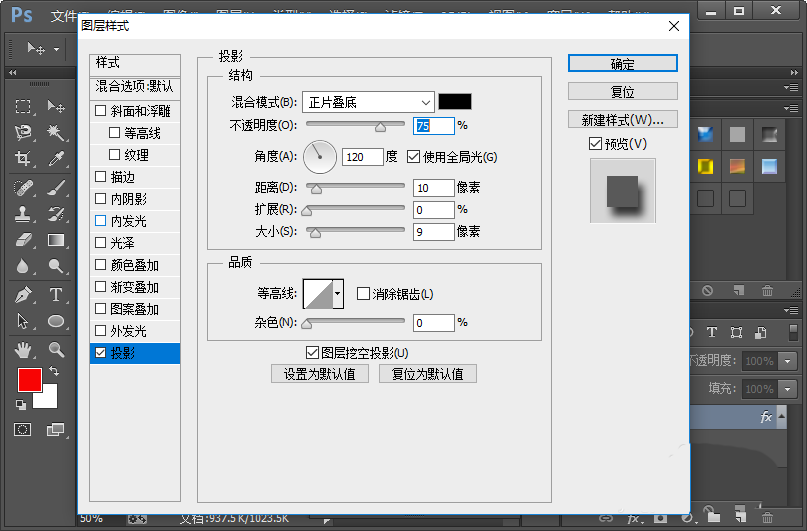Click the Delete layer trash icon
Image resolution: width=807 pixels, height=531 pixels.
(767, 517)
